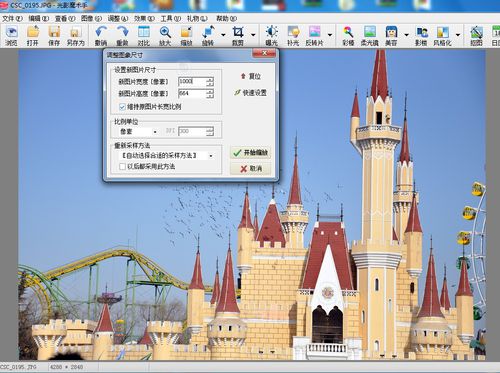Click the 另存为 (save as) icon

76,36
